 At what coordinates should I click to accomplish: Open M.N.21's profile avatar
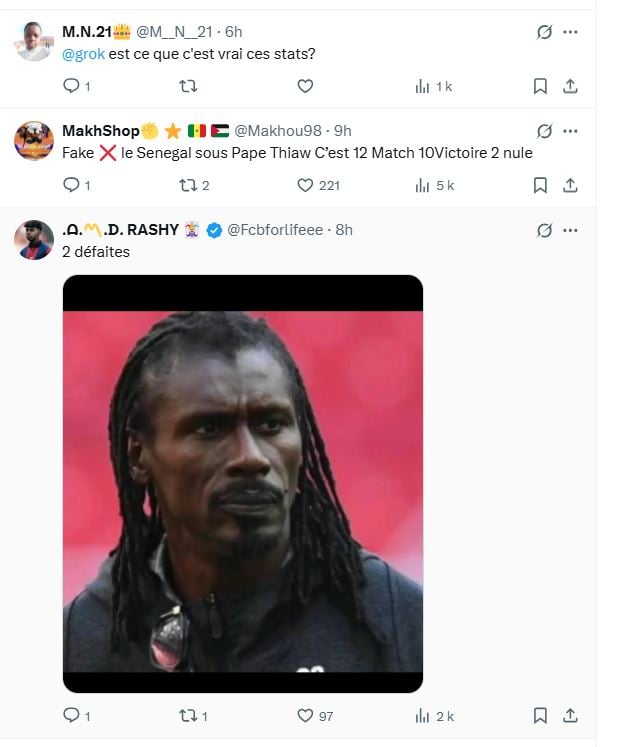point(34,42)
